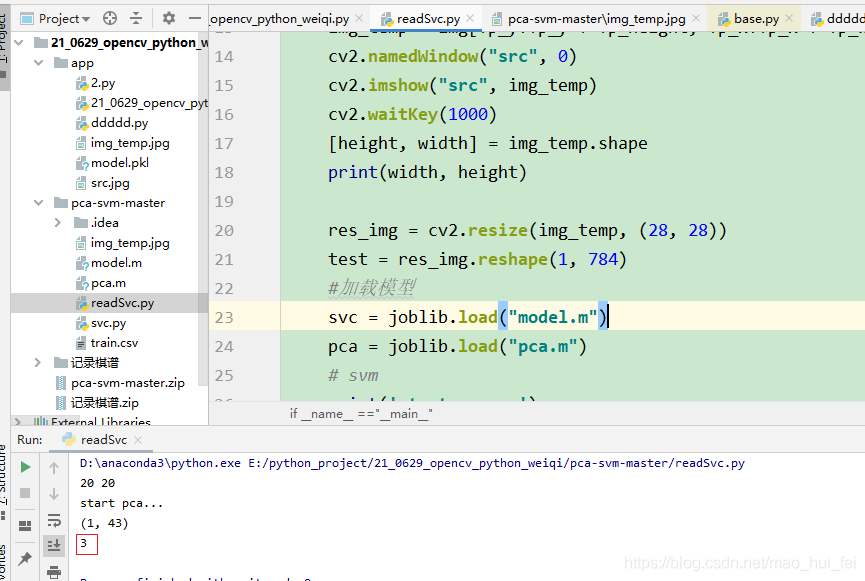Navigate down in the console output

[53, 492]
